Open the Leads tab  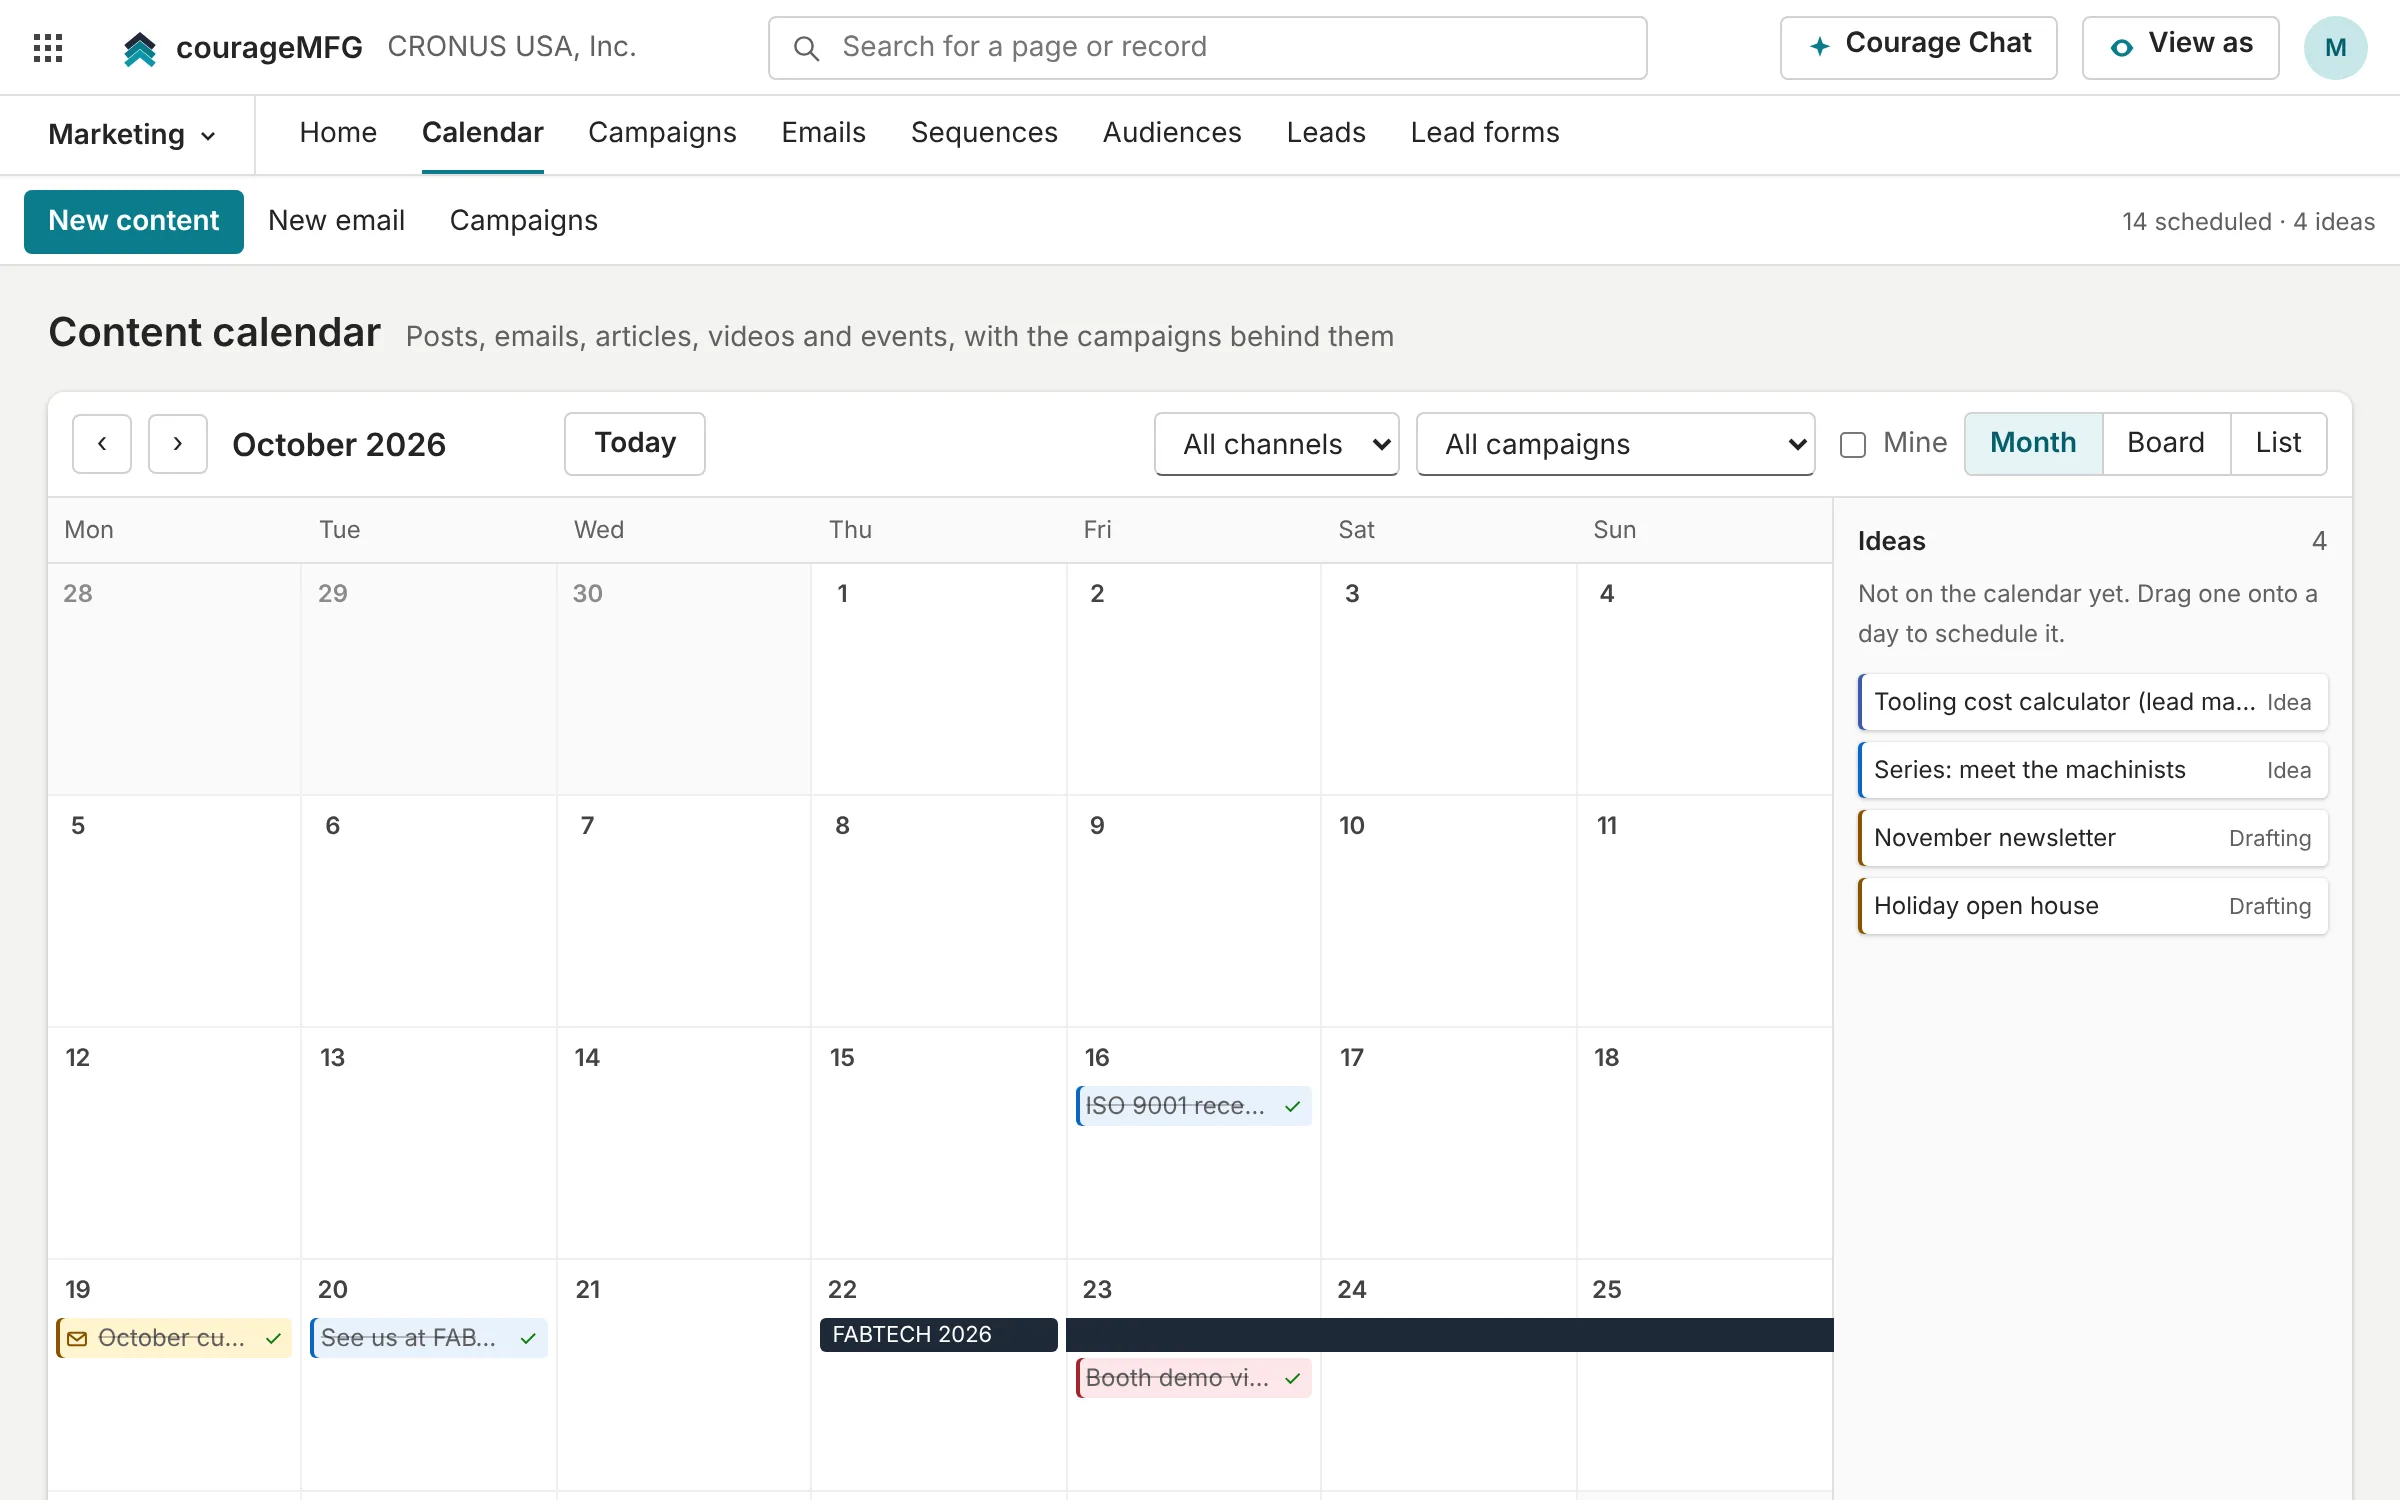click(1326, 133)
